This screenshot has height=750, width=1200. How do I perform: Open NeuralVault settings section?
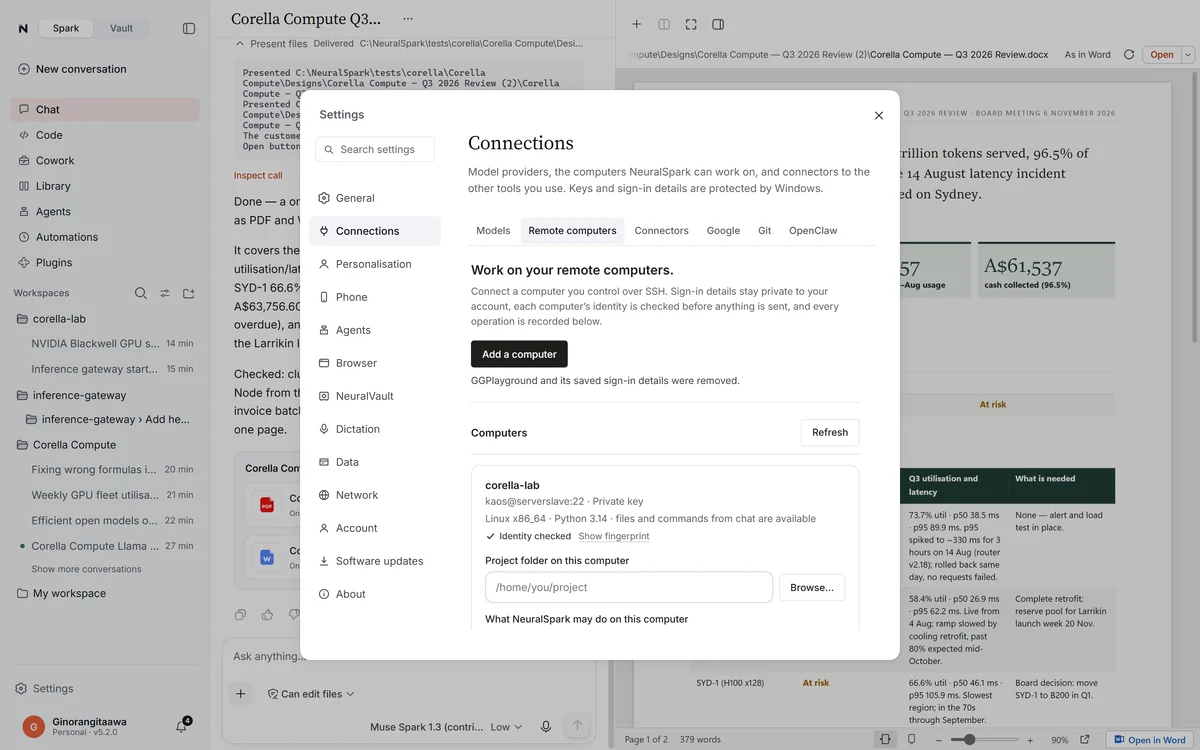(x=375, y=396)
